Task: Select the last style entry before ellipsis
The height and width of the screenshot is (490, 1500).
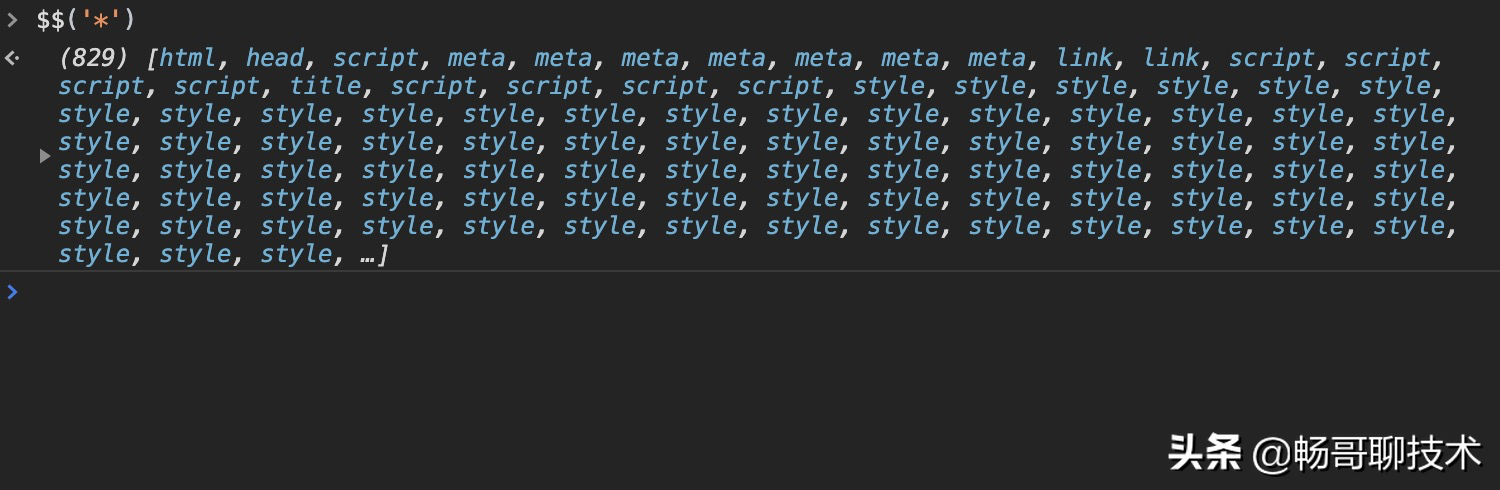Action: point(296,254)
